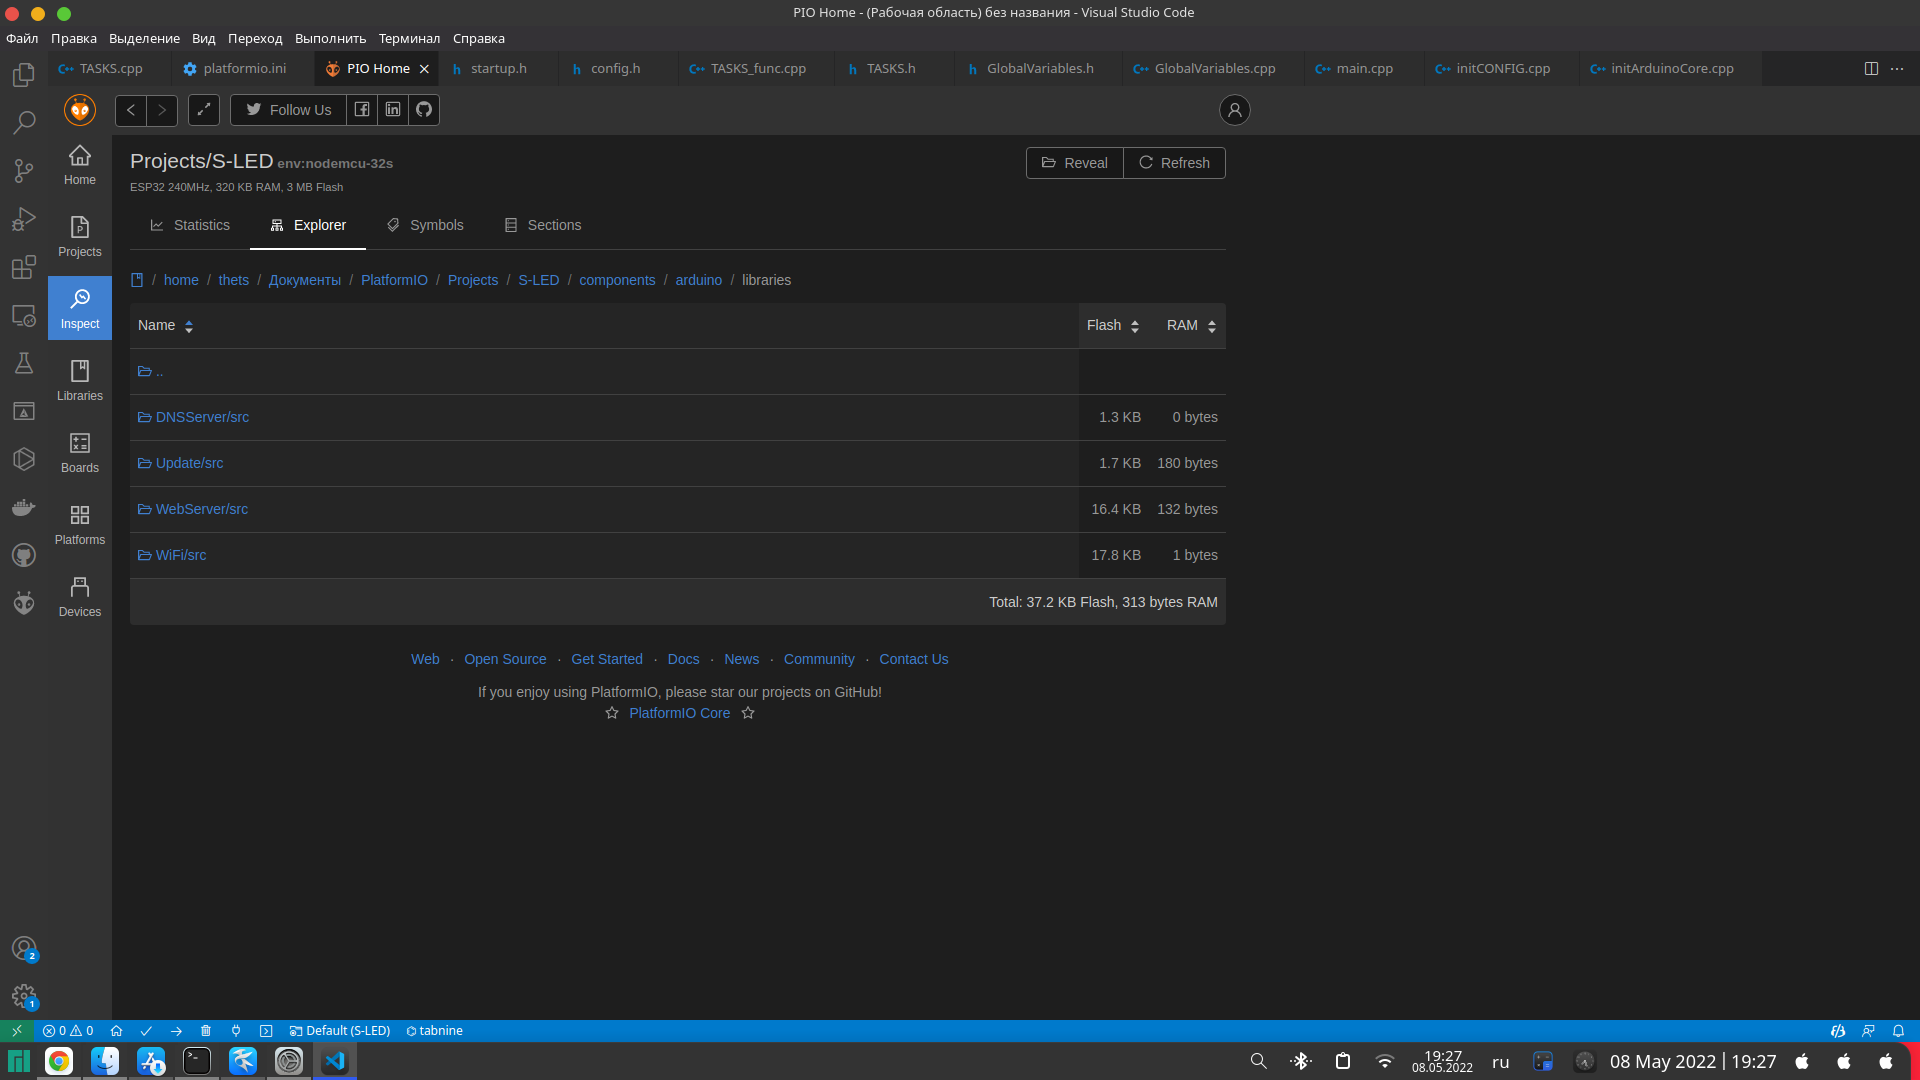Image resolution: width=1920 pixels, height=1080 pixels.
Task: Open Community footer link
Action: [x=819, y=660]
